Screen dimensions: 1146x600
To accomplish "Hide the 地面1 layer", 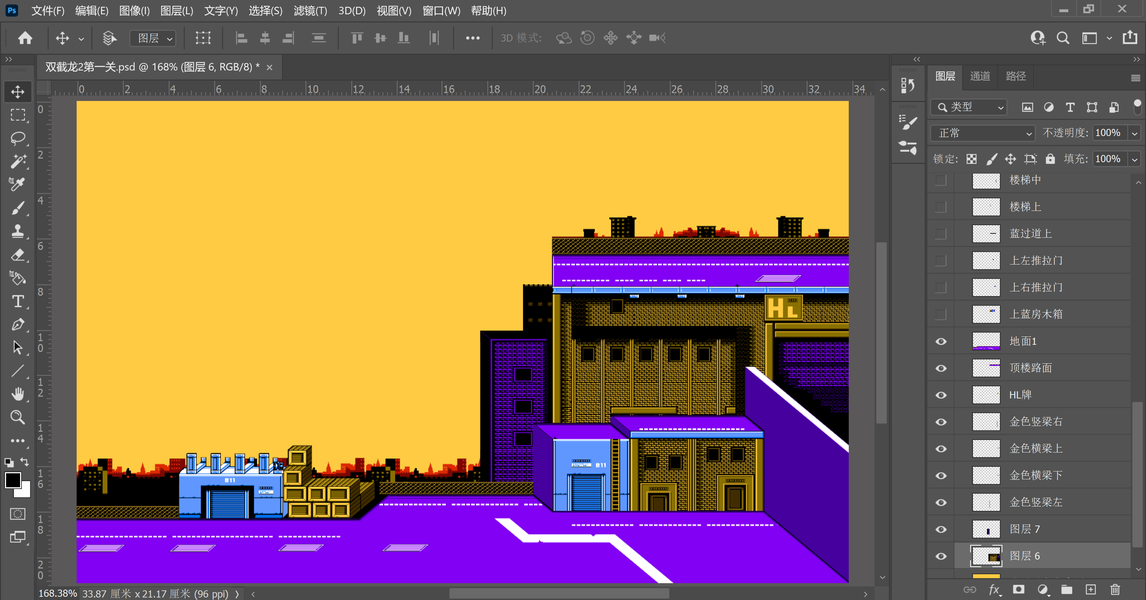I will (941, 341).
